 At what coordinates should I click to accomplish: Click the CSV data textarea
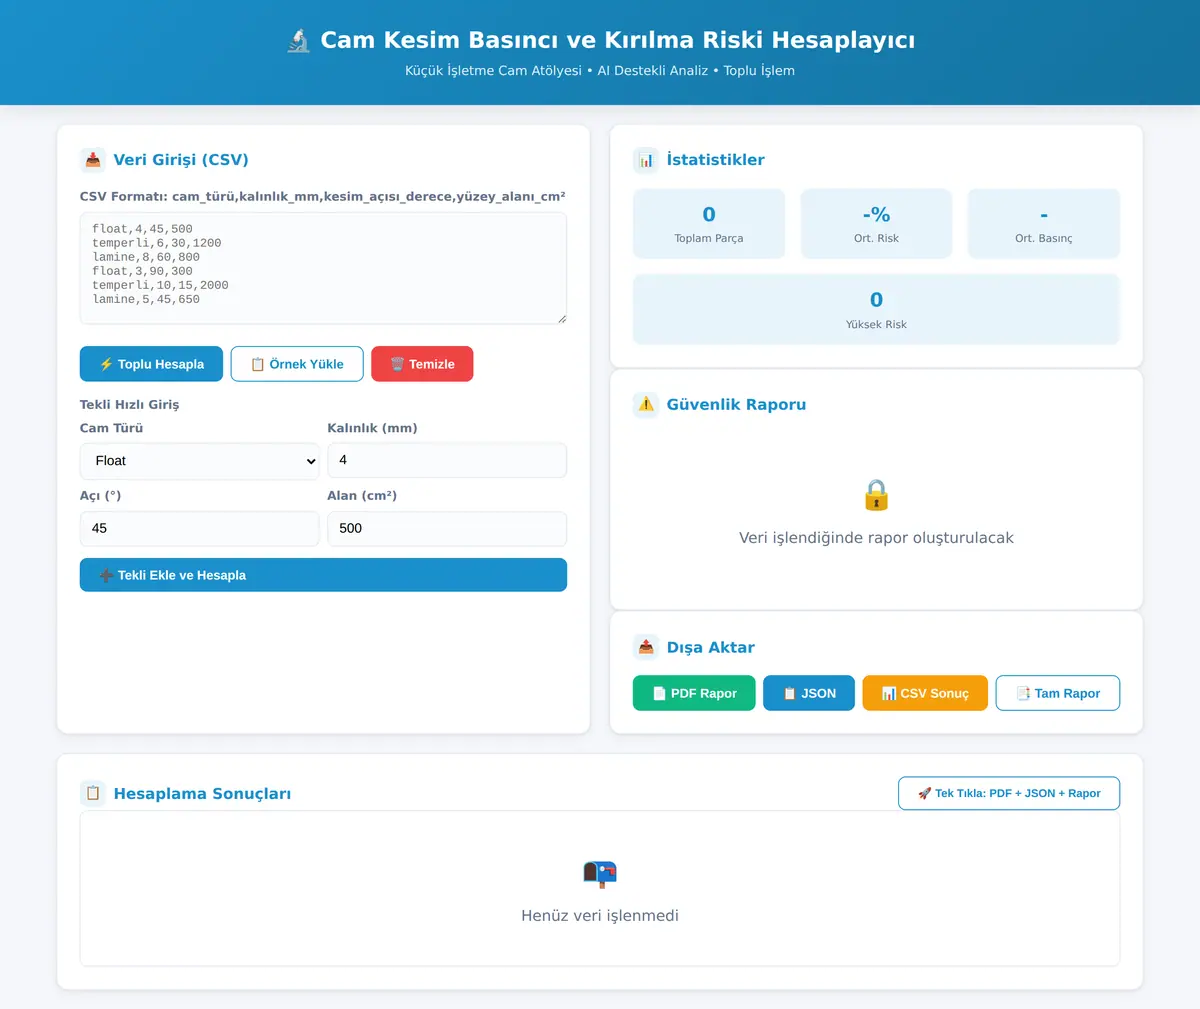coord(323,268)
